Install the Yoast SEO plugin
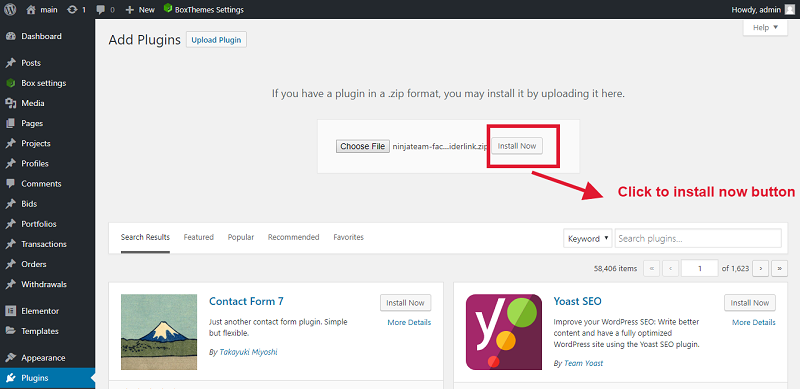Image resolution: width=800 pixels, height=389 pixels. point(750,303)
